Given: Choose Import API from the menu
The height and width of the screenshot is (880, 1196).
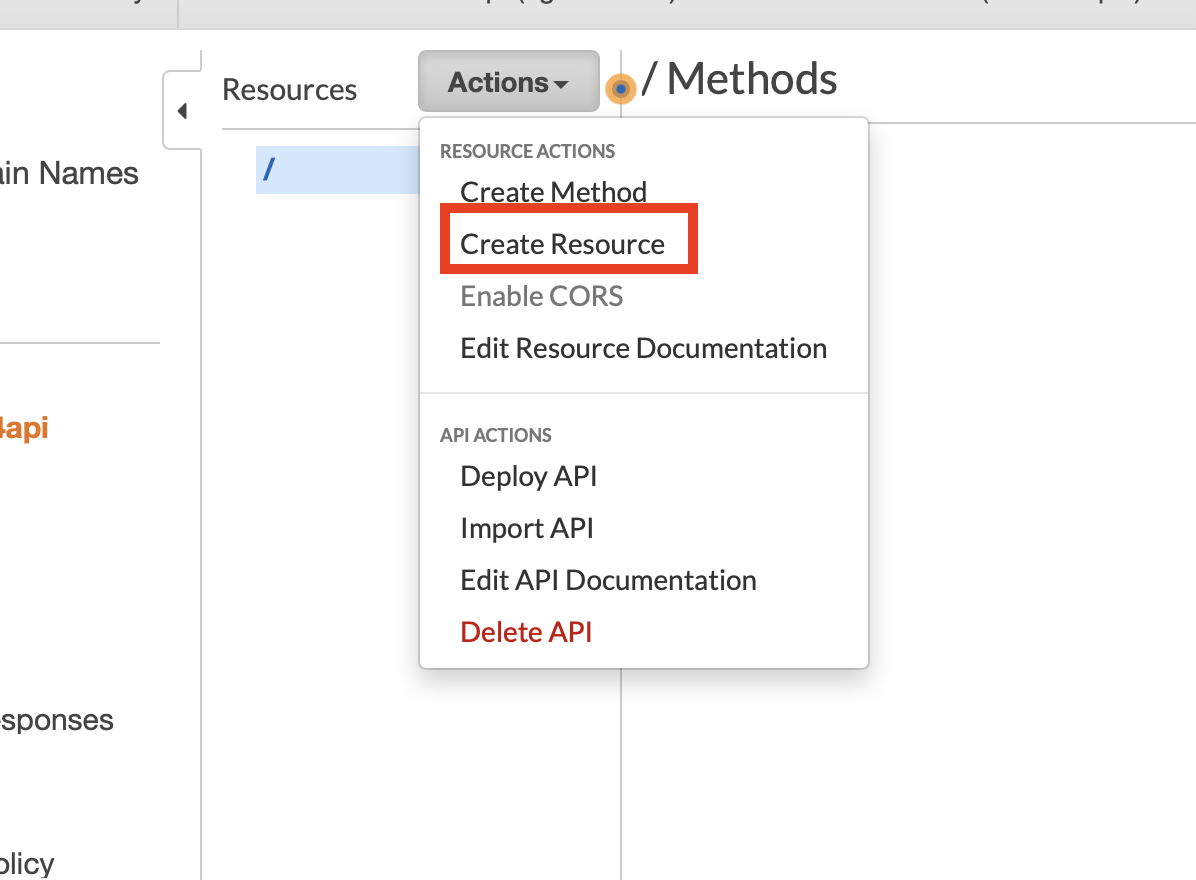Looking at the screenshot, I should [x=527, y=527].
